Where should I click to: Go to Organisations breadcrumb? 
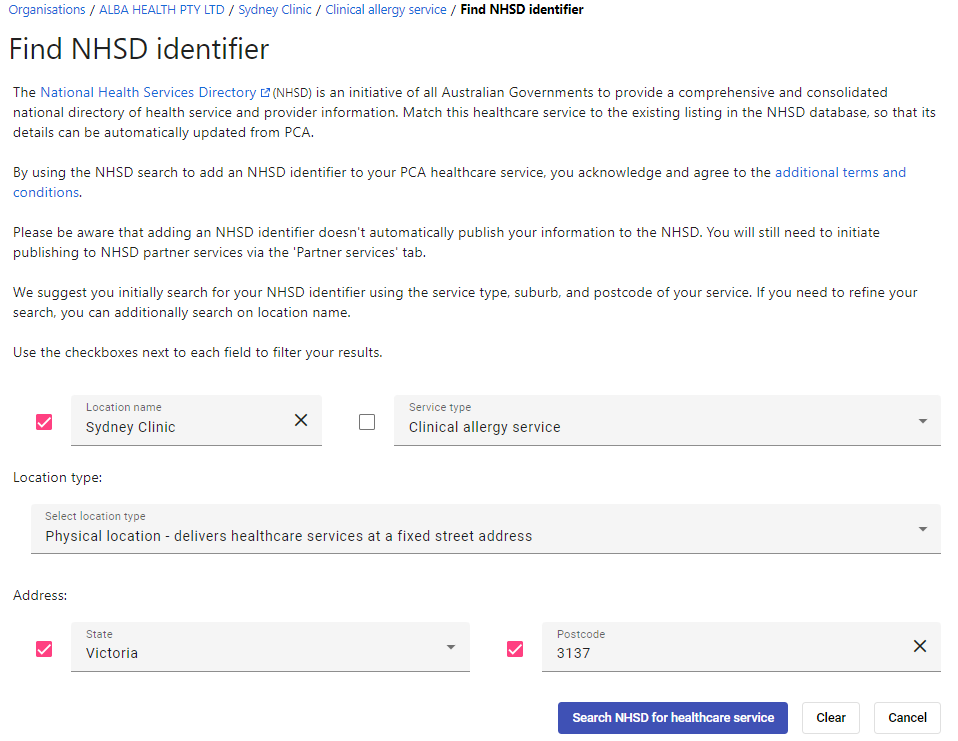[x=47, y=10]
